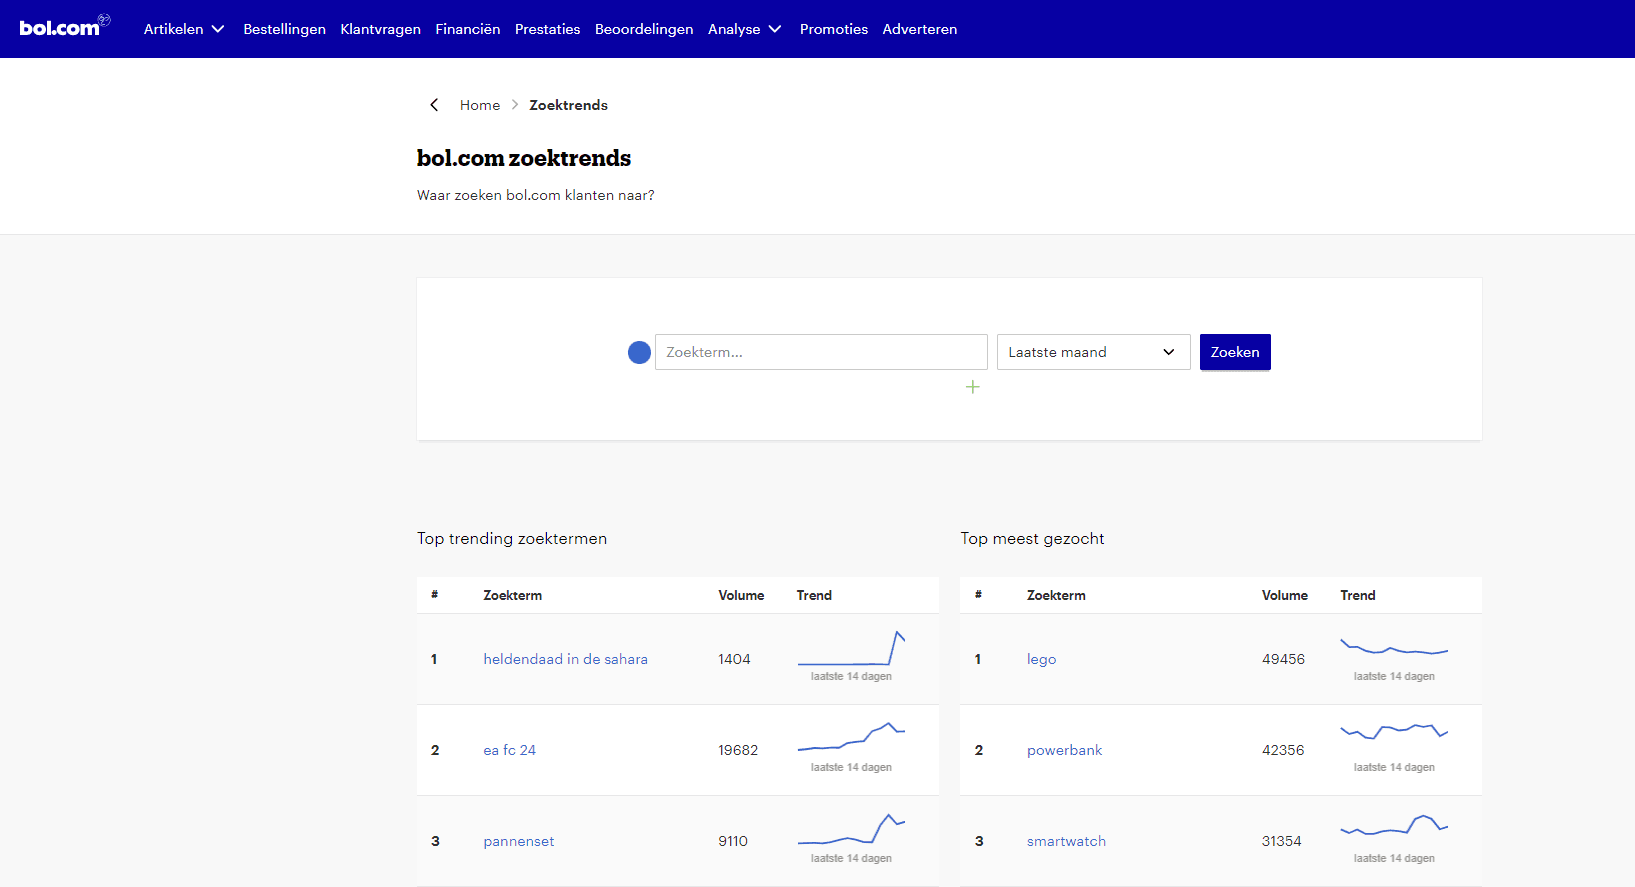Open the Artikelen dropdown menu
This screenshot has width=1635, height=887.
(x=184, y=29)
